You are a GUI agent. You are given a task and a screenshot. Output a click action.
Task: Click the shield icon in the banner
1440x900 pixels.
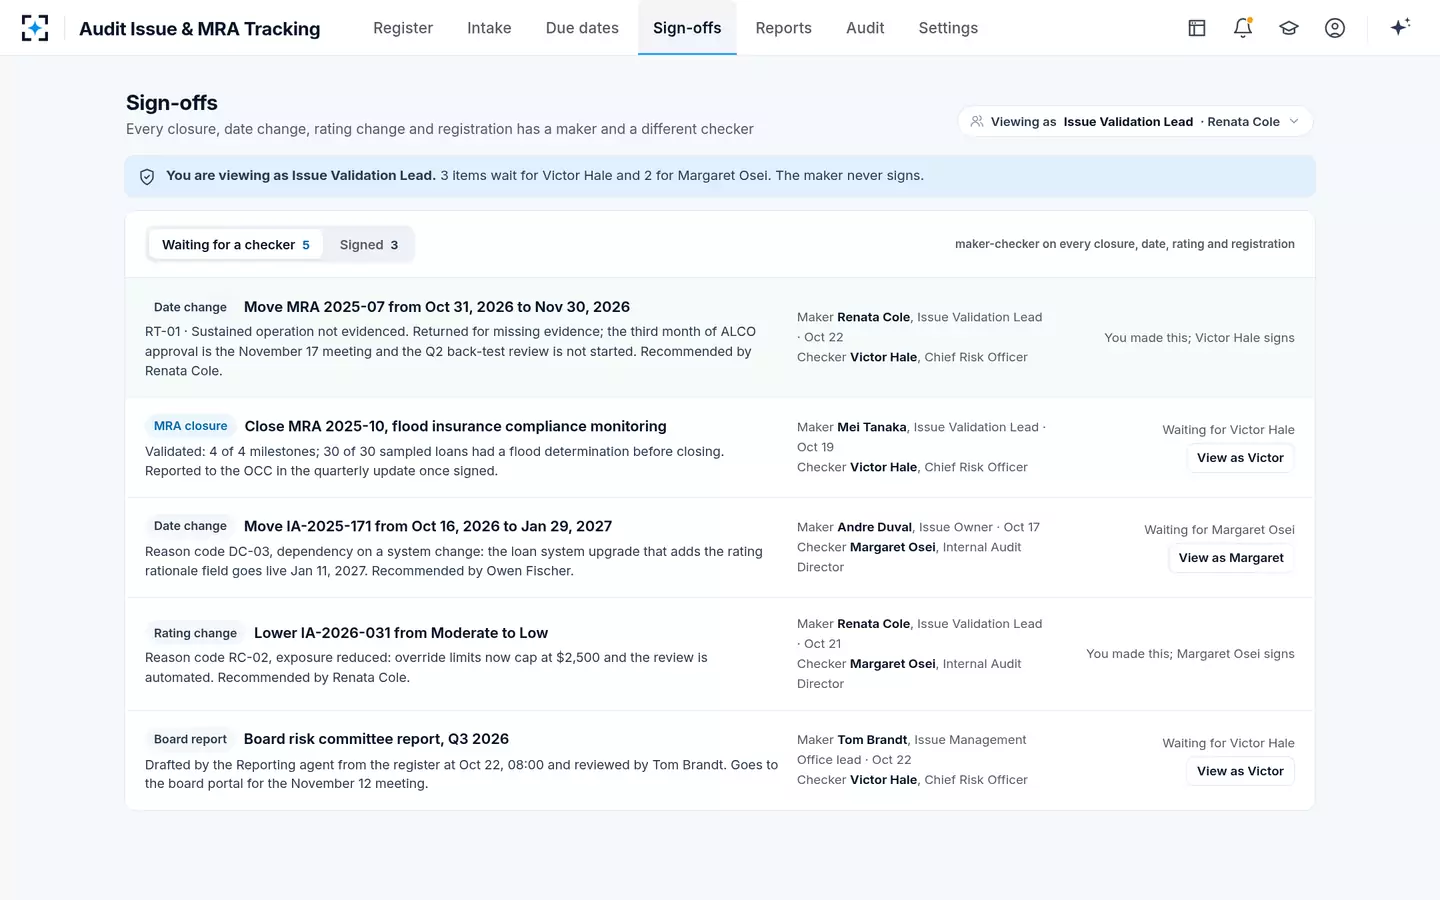tap(147, 176)
